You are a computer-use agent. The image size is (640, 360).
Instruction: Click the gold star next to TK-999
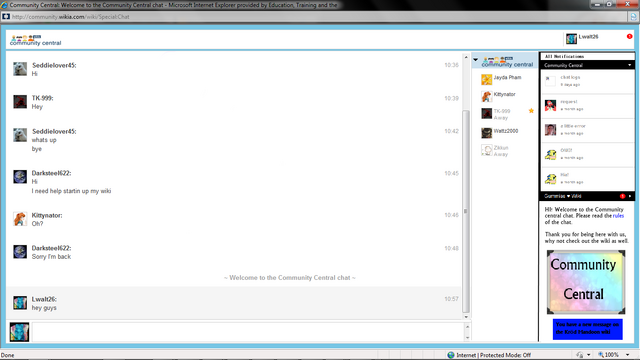coord(531,111)
